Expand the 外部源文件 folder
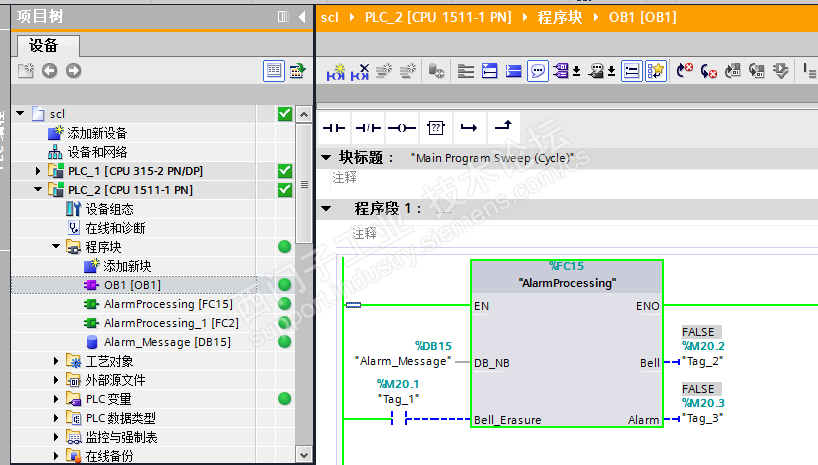This screenshot has height=465, width=818. click(x=56, y=379)
